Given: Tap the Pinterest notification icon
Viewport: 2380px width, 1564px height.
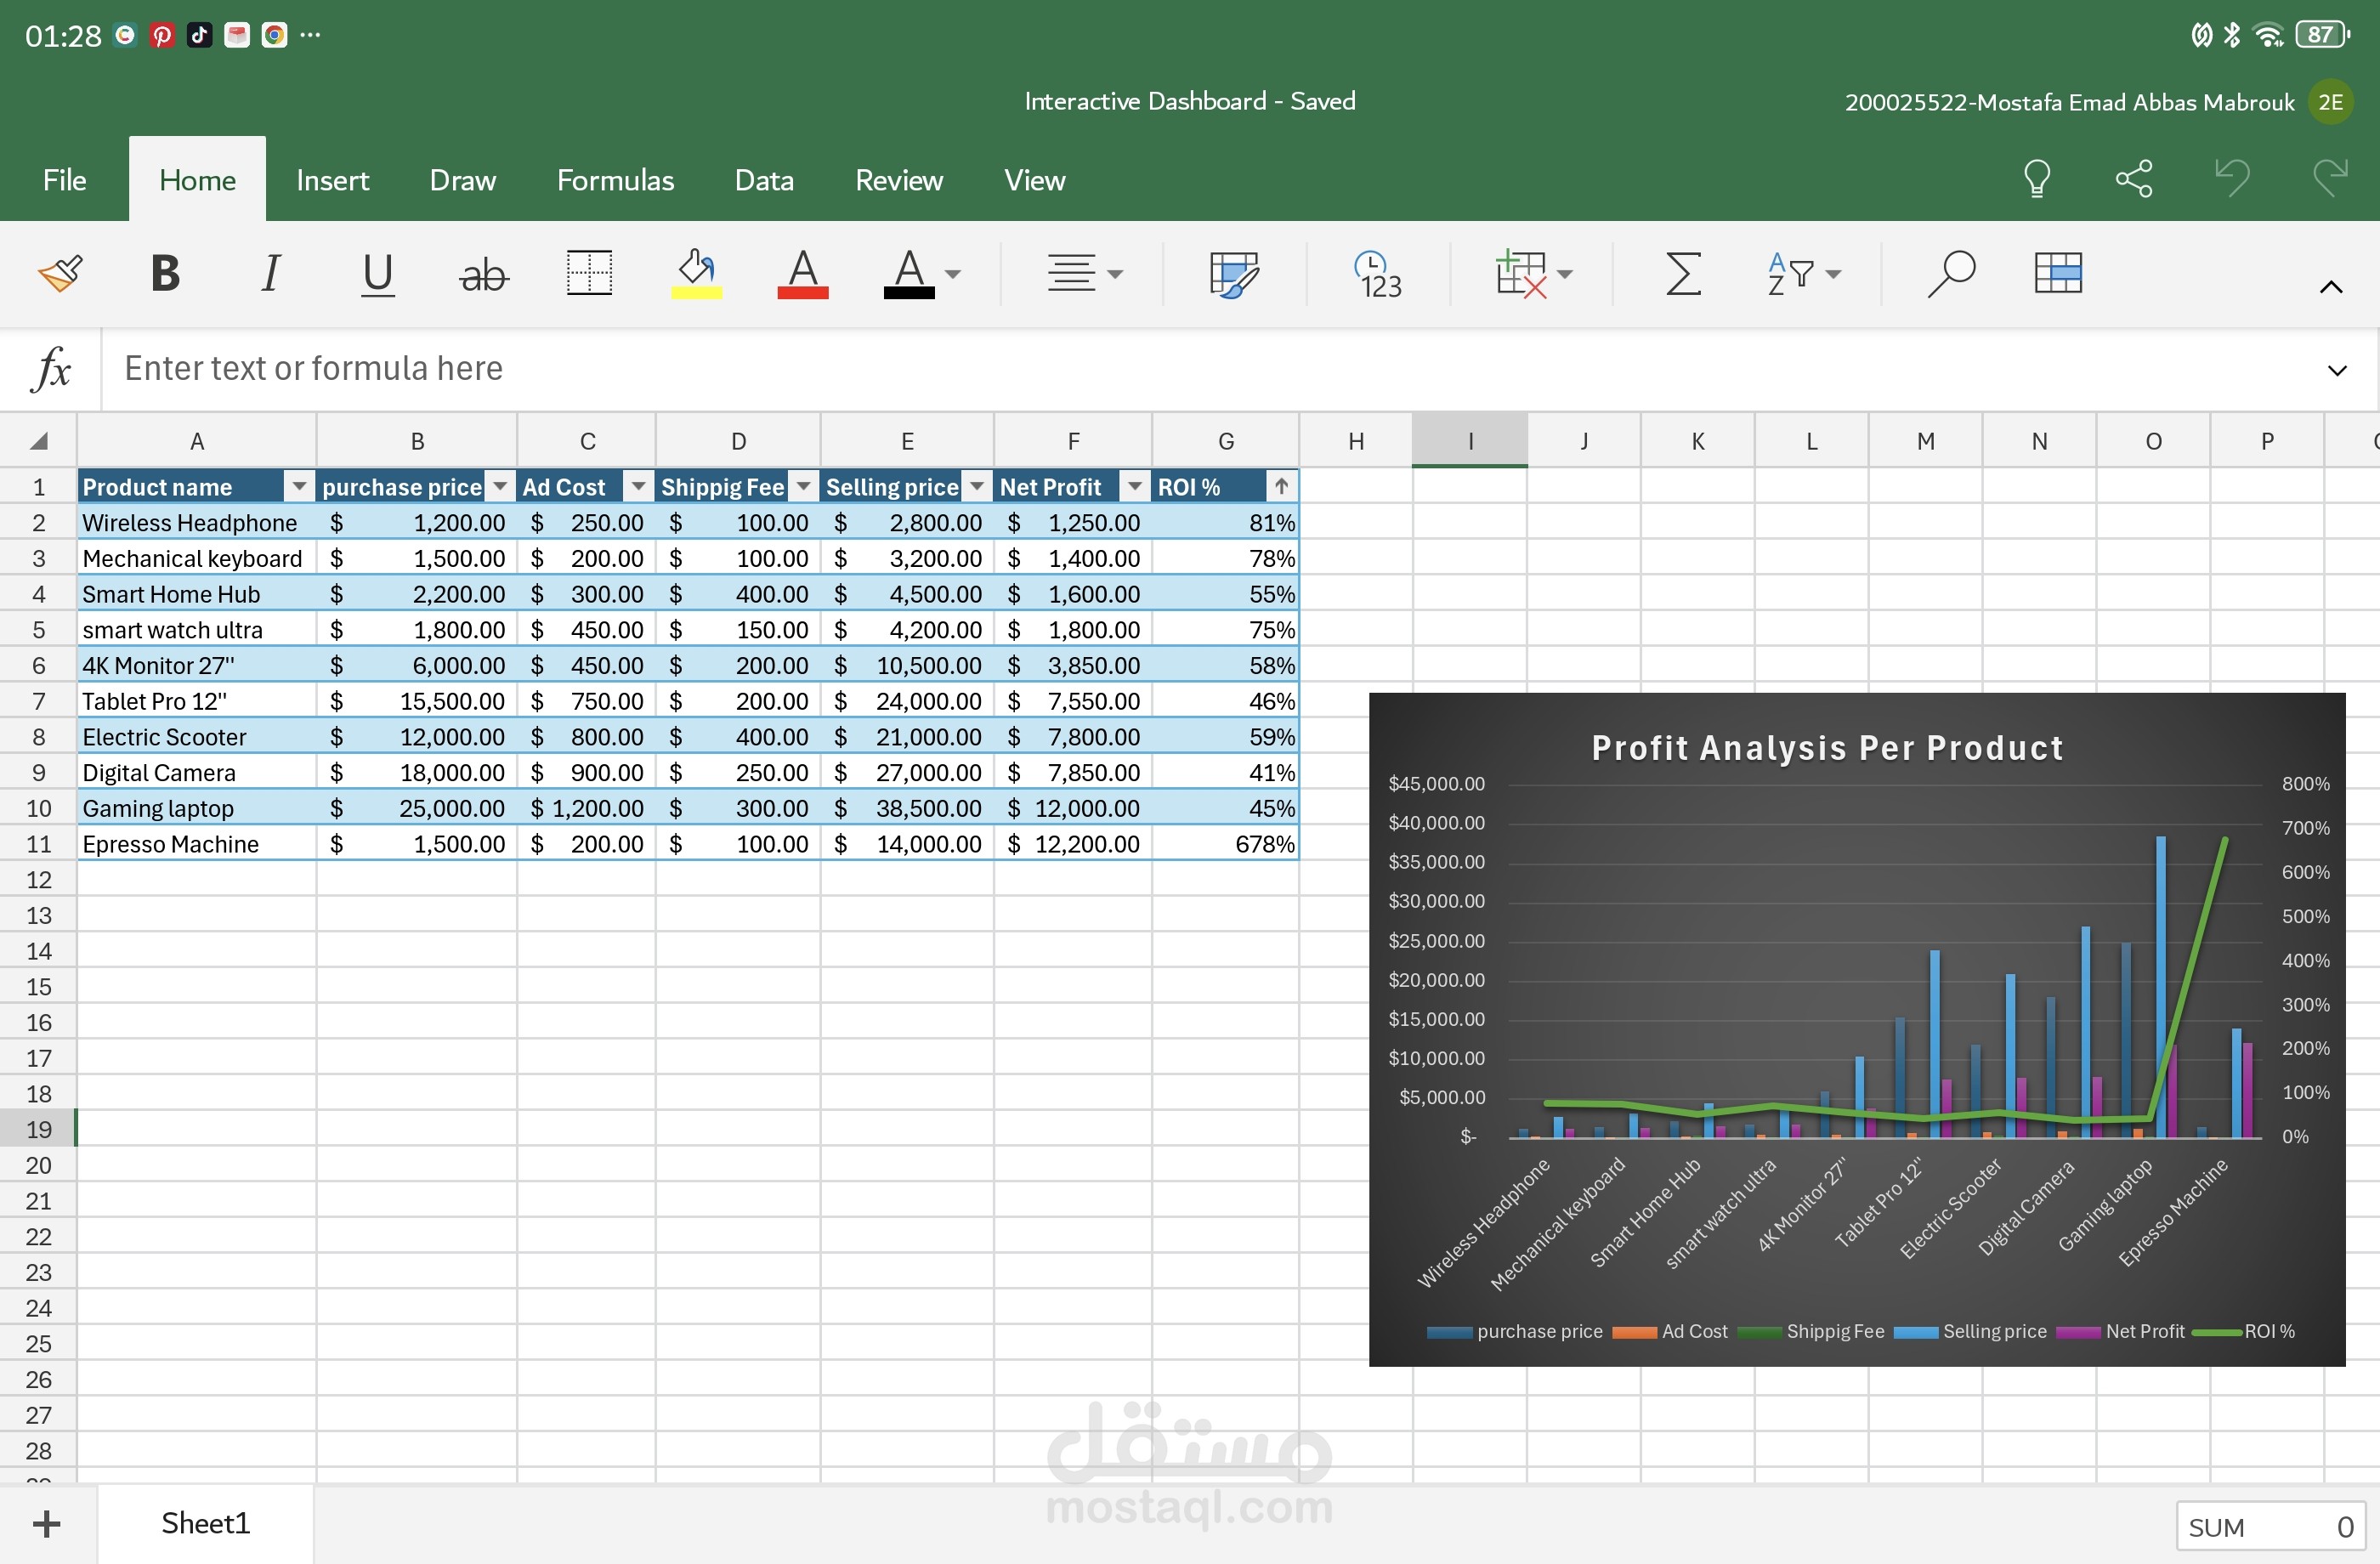Looking at the screenshot, I should pos(161,35).
